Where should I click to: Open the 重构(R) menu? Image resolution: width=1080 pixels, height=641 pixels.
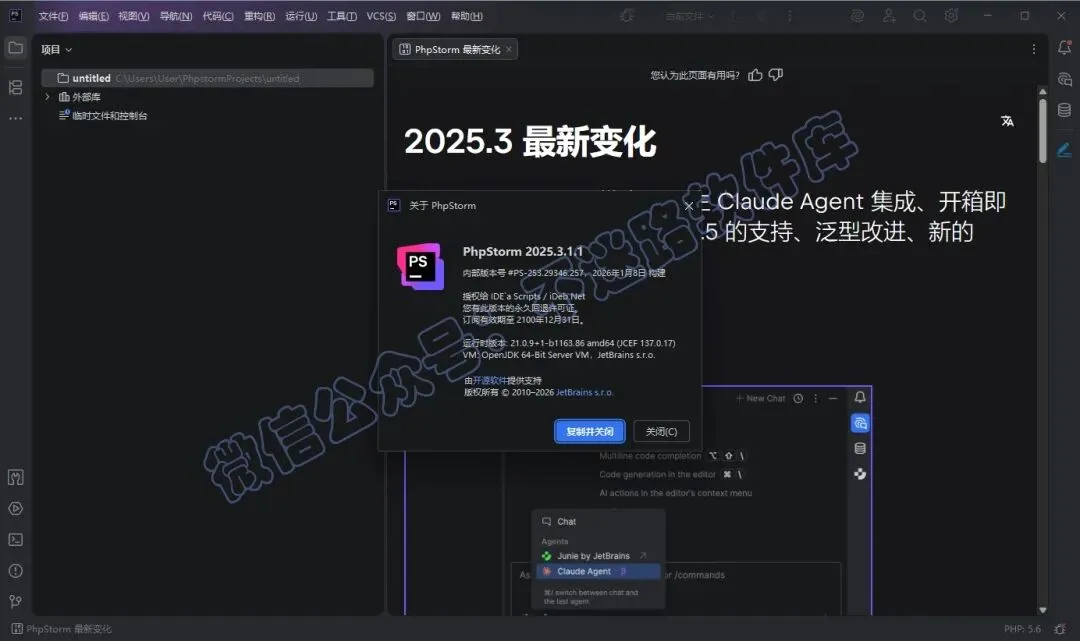click(259, 16)
